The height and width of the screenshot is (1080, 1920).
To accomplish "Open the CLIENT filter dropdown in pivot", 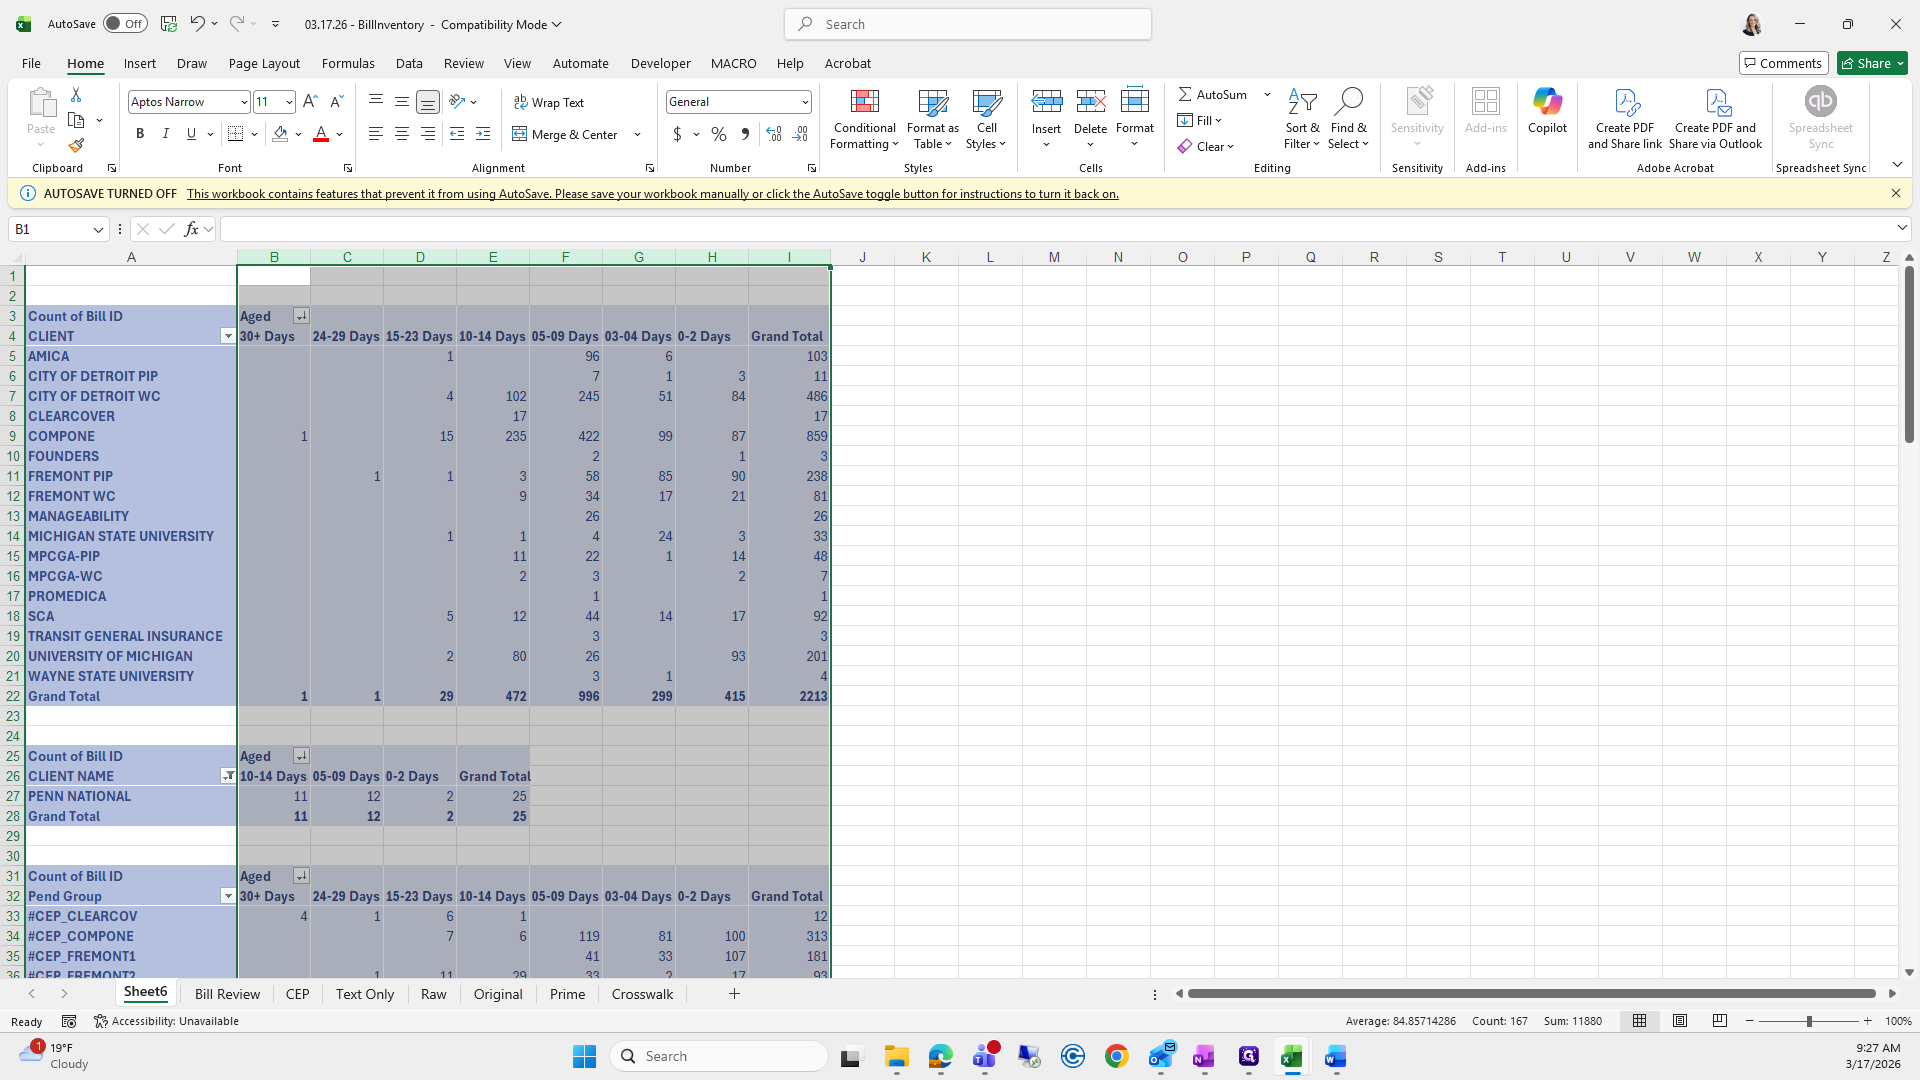I will point(227,336).
